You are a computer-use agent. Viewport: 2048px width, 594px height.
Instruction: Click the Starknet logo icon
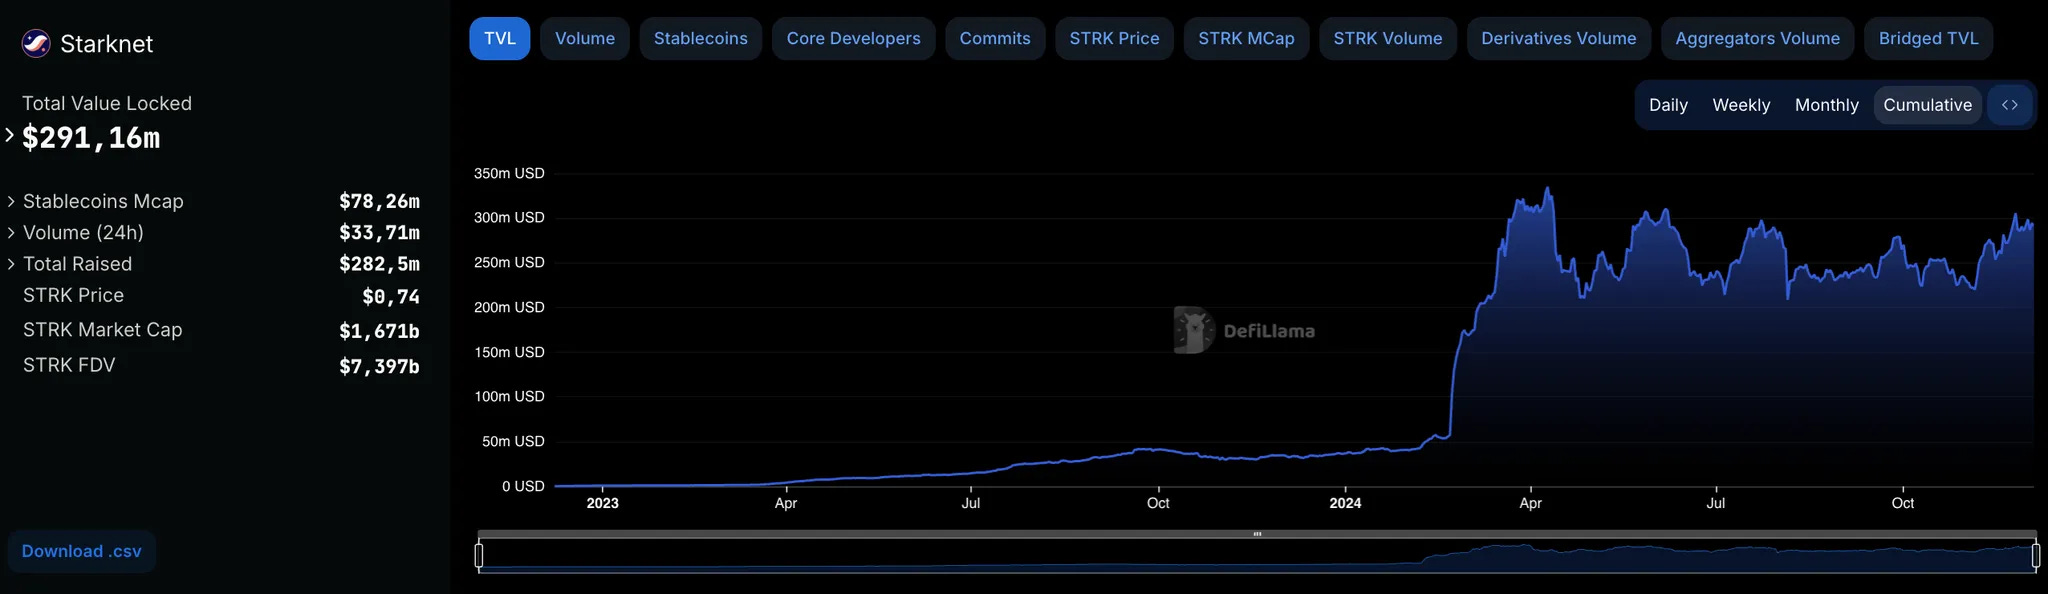(36, 43)
